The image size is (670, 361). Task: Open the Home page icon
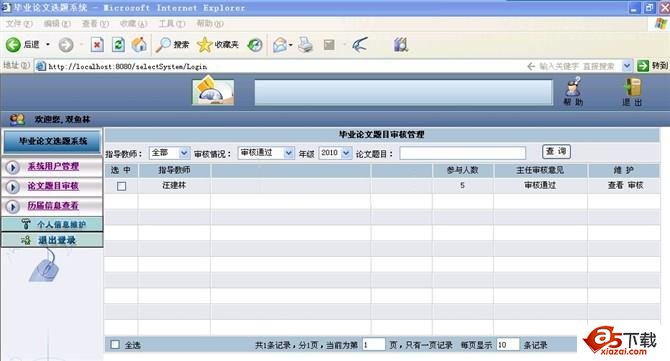pyautogui.click(x=139, y=44)
